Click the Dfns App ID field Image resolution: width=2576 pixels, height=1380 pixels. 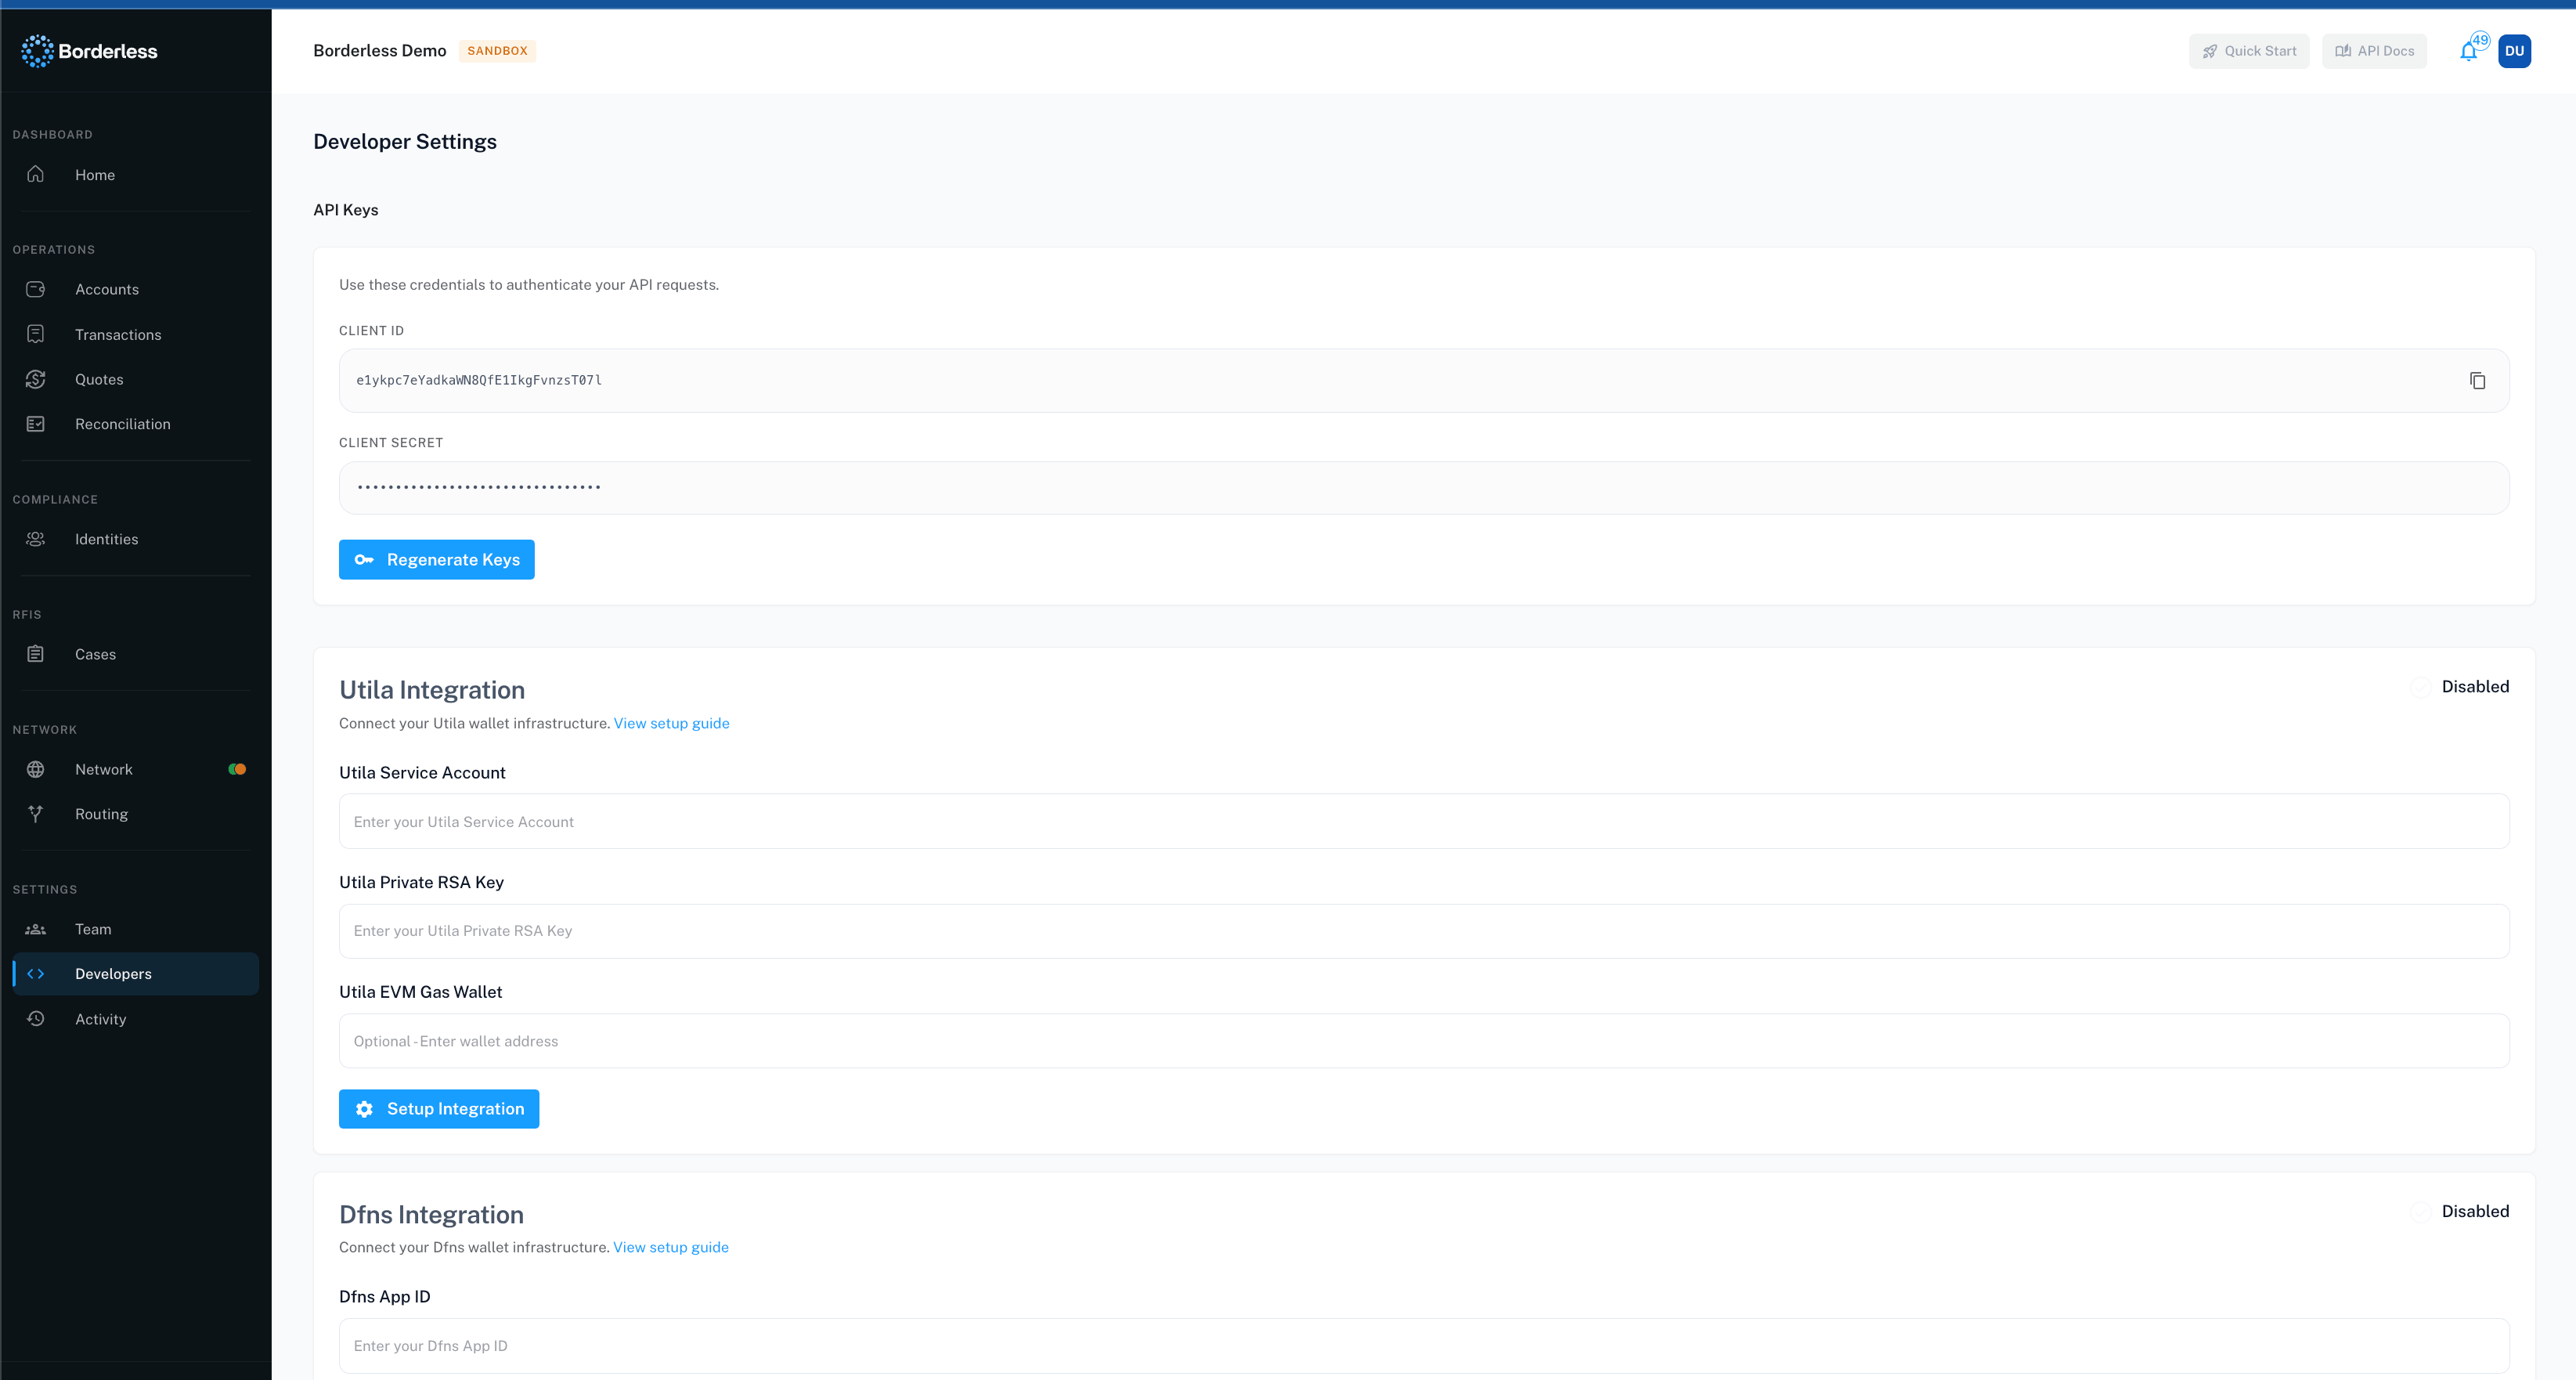click(x=1424, y=1346)
